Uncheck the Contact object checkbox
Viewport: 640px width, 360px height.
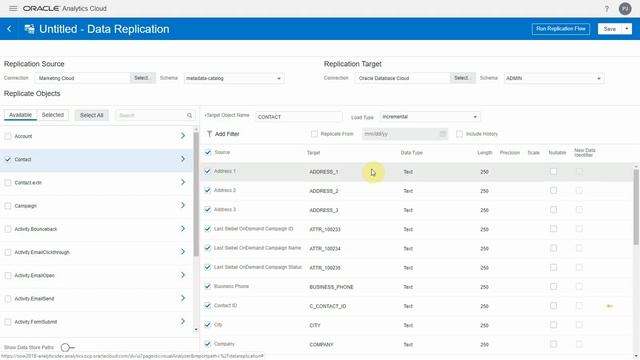pyautogui.click(x=8, y=160)
